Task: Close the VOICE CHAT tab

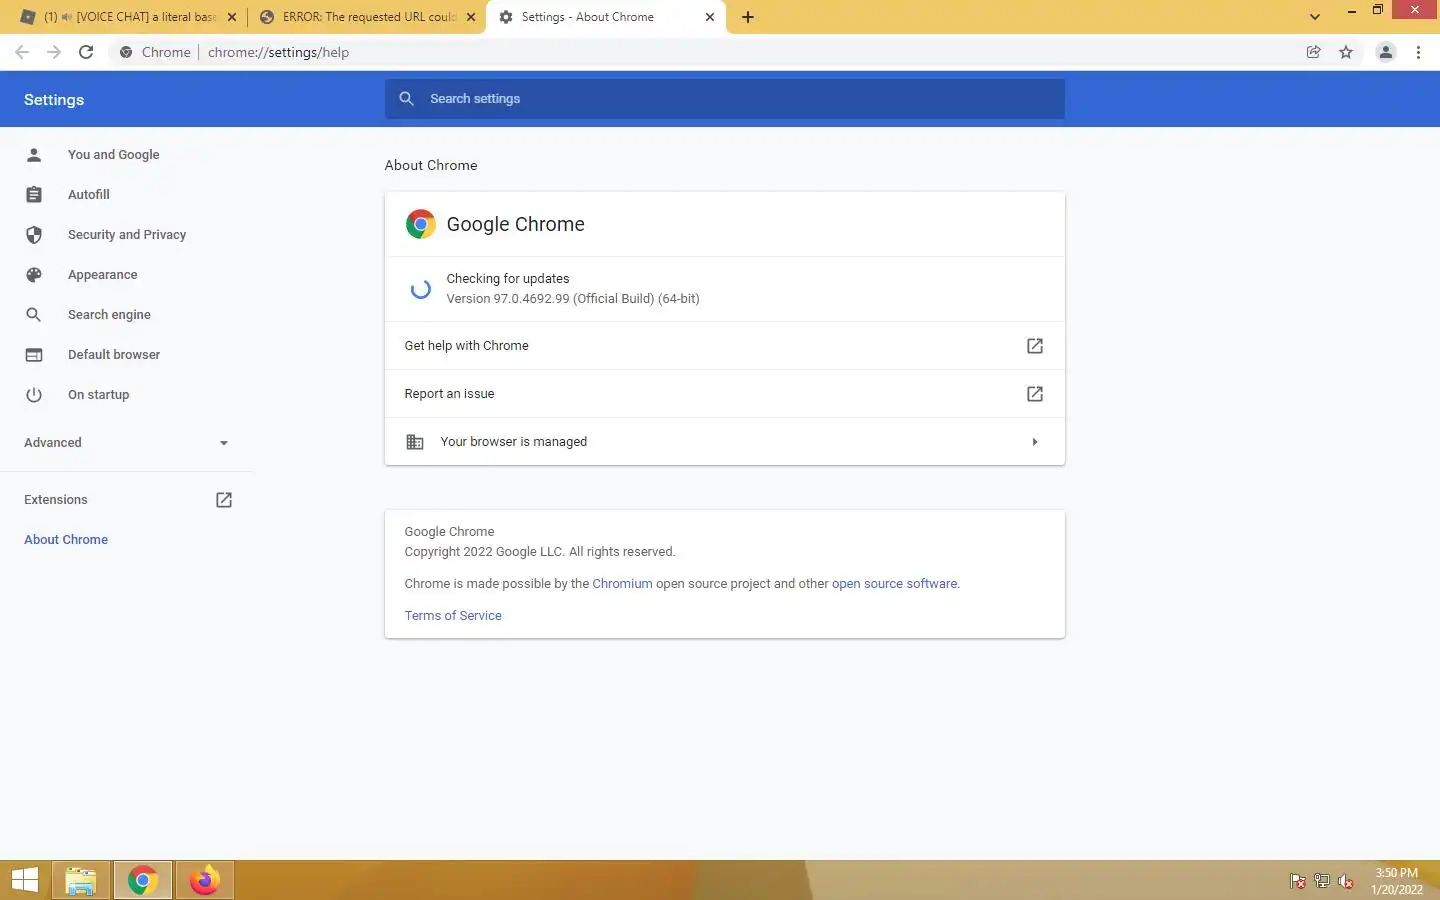Action: [232, 17]
